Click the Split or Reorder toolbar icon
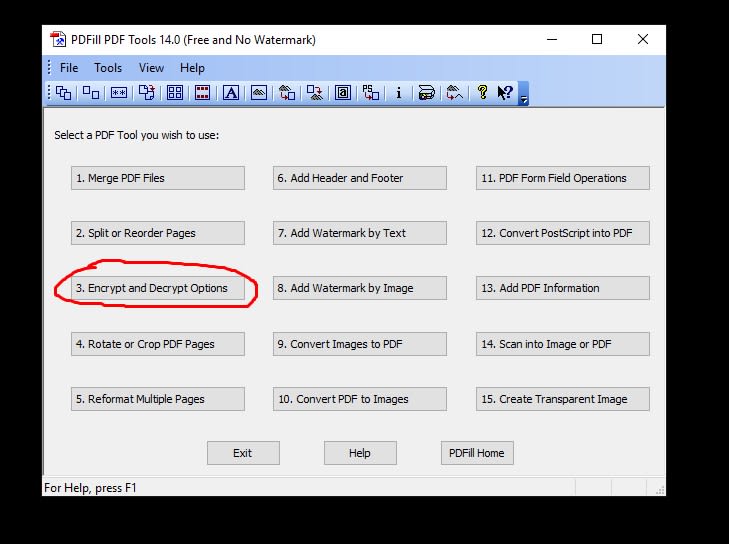Screen dimensions: 729x544 click(x=91, y=93)
